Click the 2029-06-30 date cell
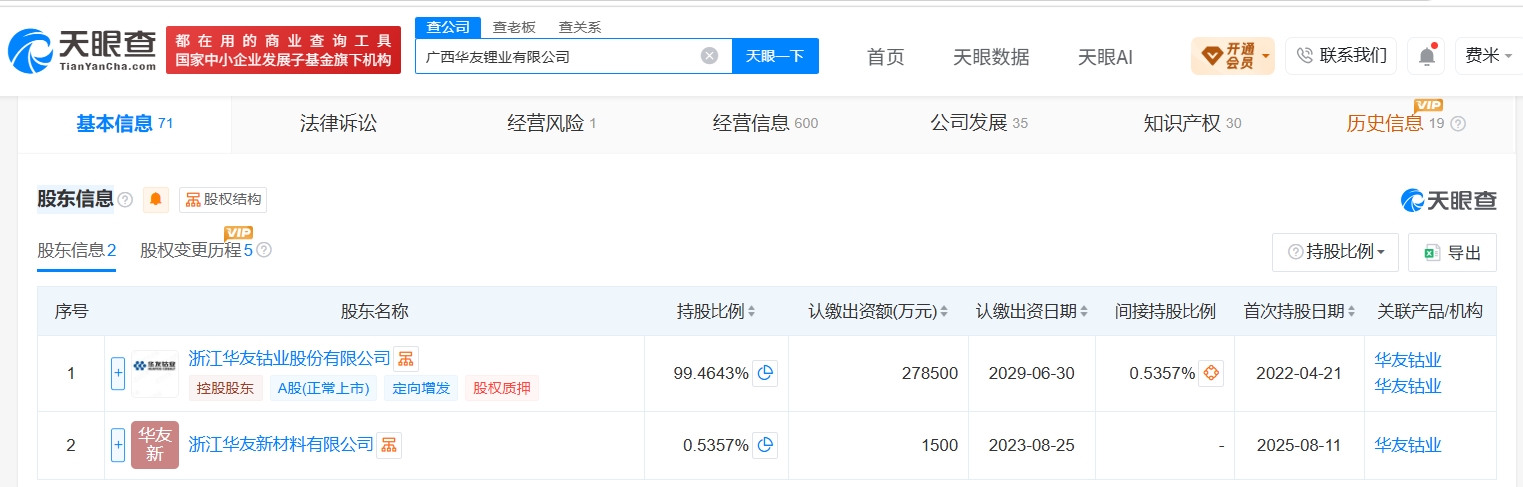This screenshot has width=1523, height=487. tap(1032, 373)
